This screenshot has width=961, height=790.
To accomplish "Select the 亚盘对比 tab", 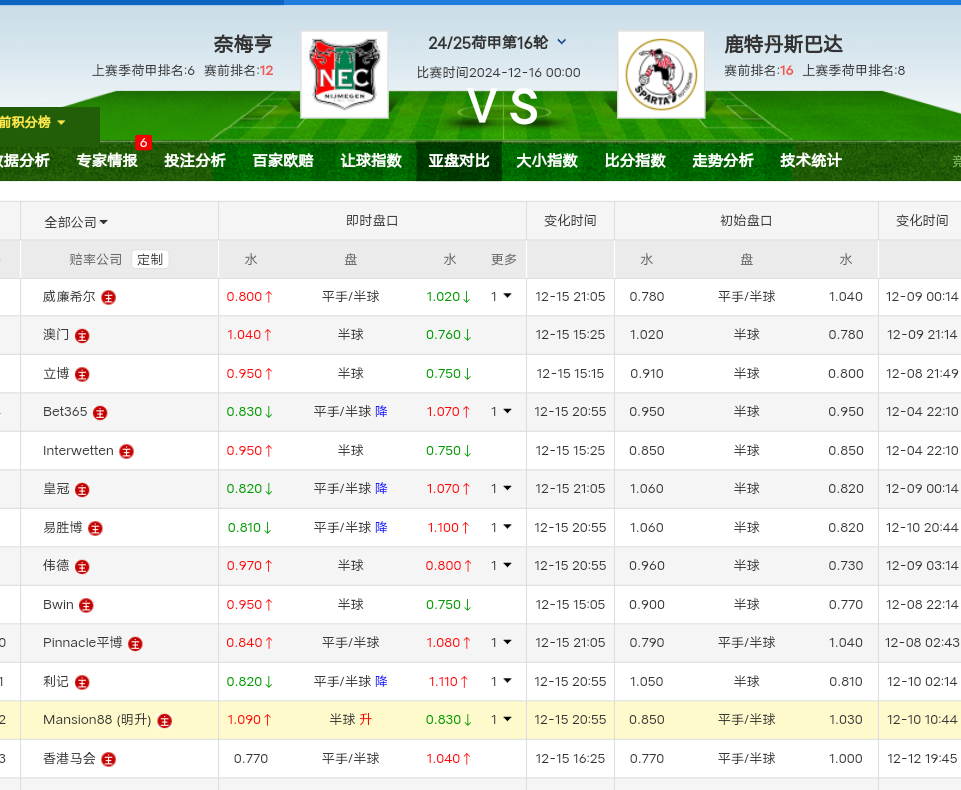I will pos(459,161).
